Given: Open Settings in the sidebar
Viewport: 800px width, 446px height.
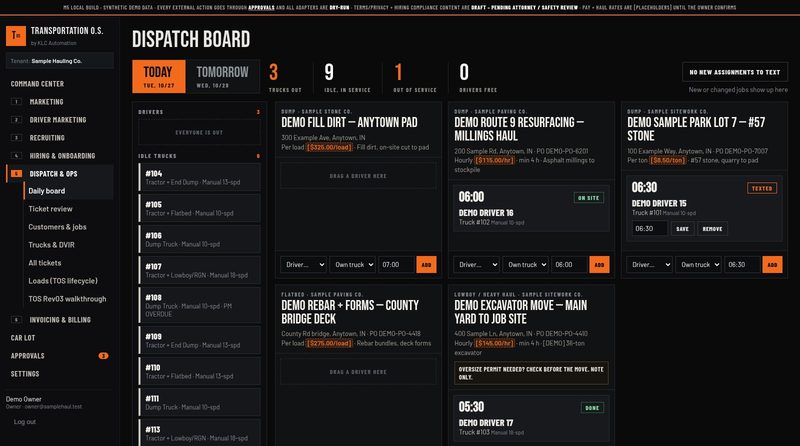Looking at the screenshot, I should [25, 374].
